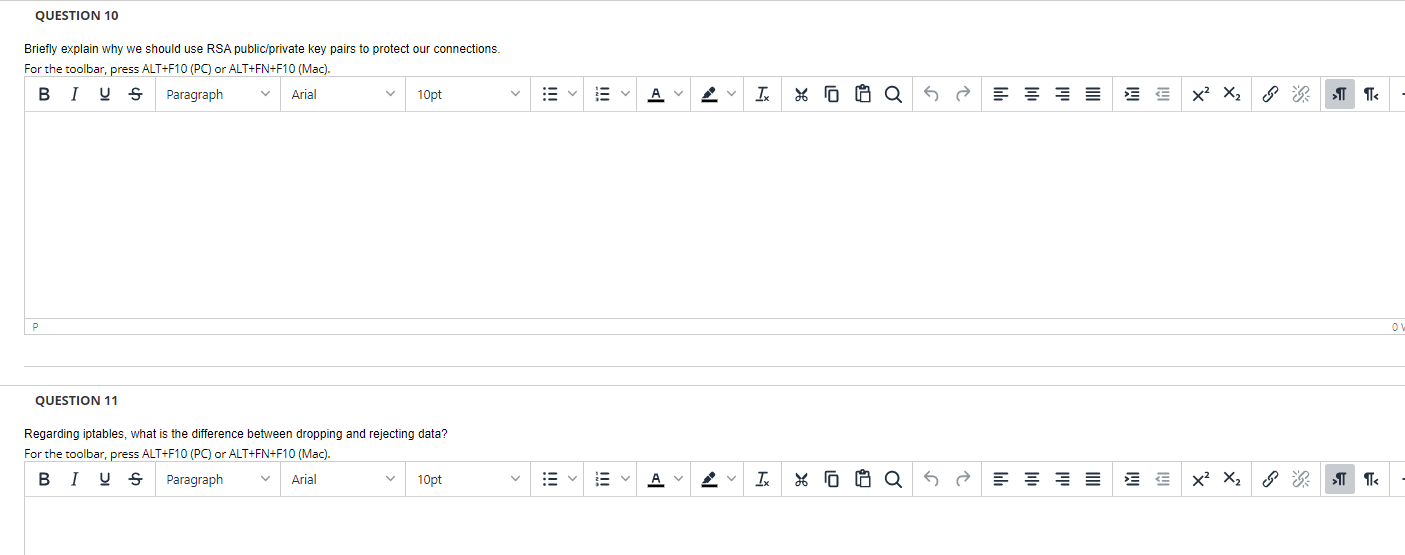Expand bullet list style options, Question 10
The height and width of the screenshot is (555, 1405).
573,94
